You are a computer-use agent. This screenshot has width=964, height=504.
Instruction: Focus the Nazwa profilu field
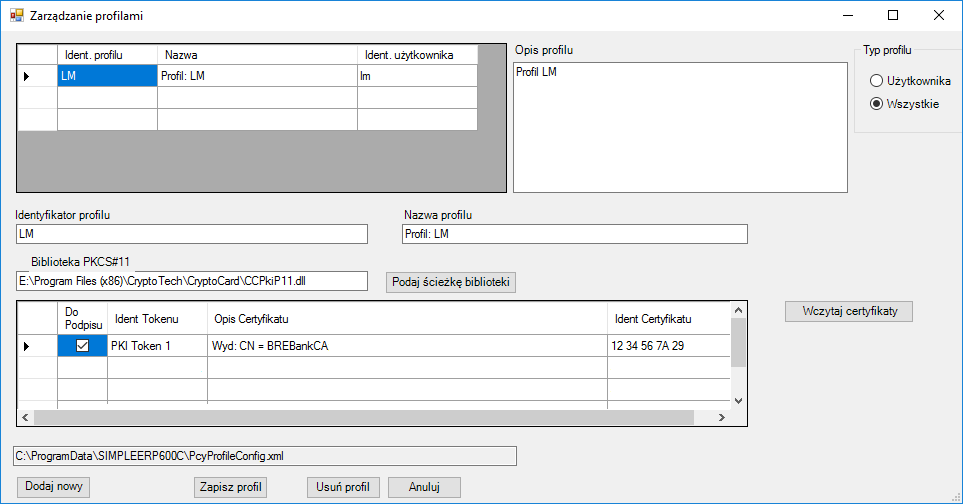pyautogui.click(x=575, y=234)
